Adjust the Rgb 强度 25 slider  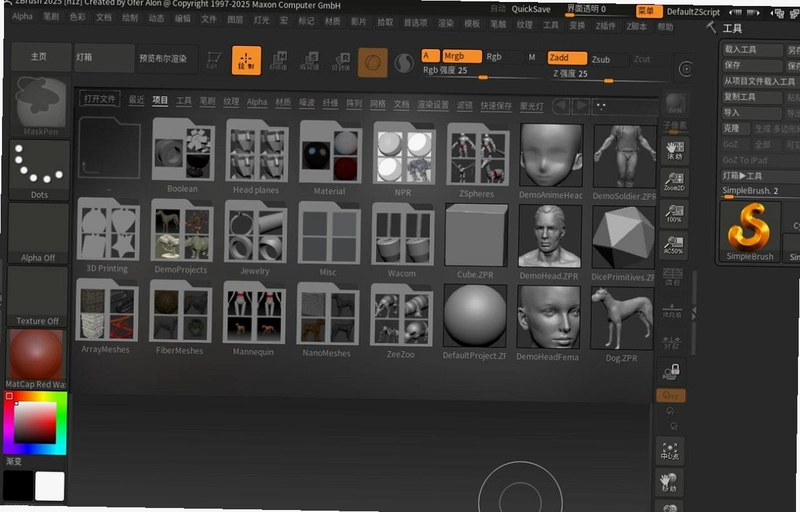coord(480,71)
